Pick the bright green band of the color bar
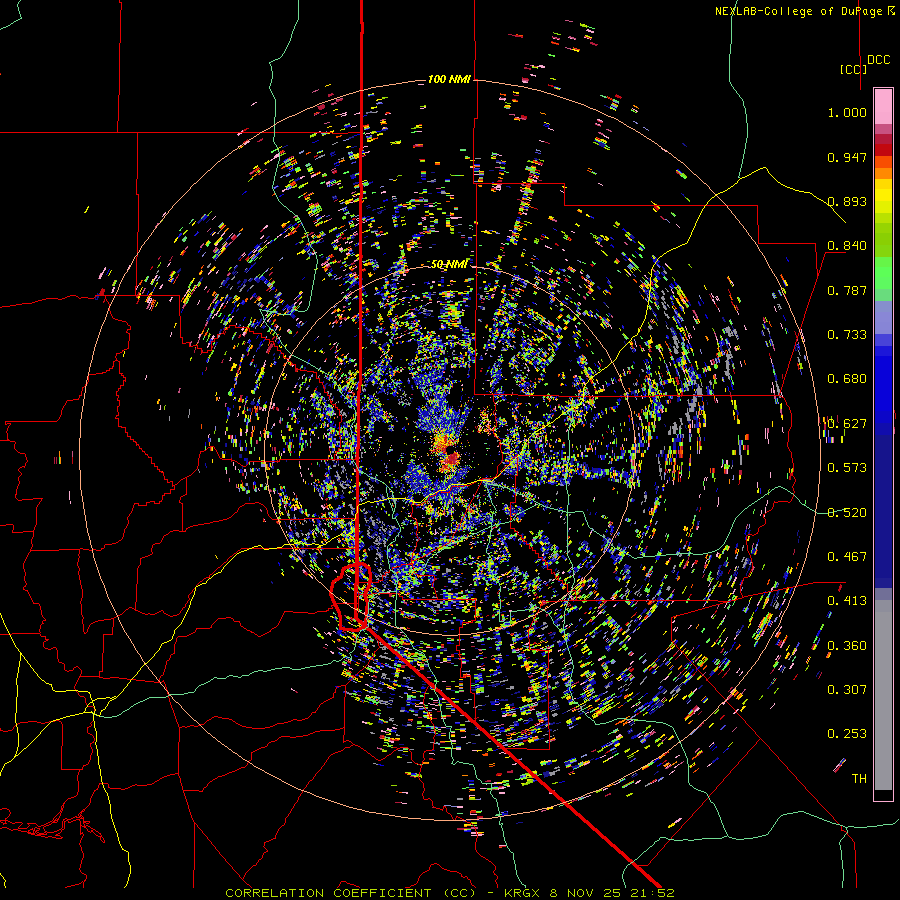 click(883, 272)
